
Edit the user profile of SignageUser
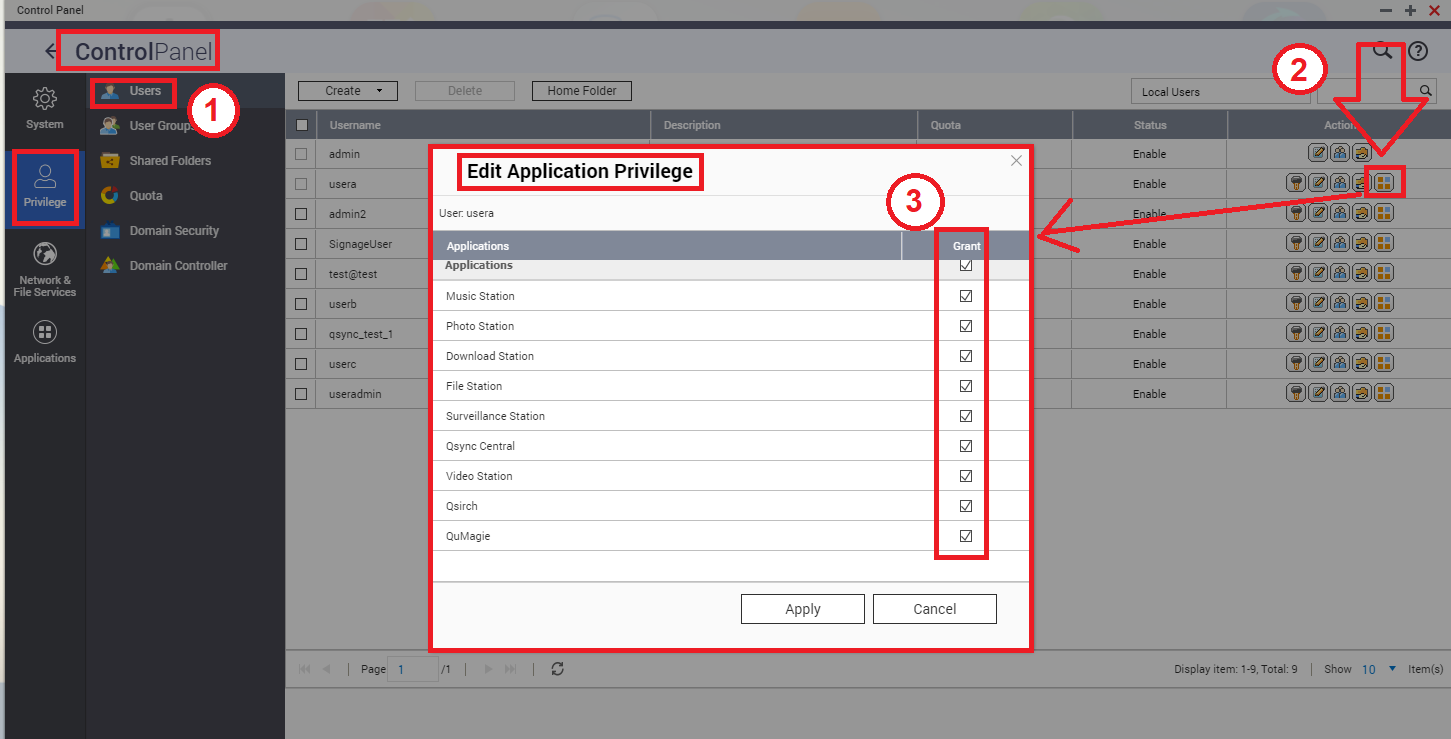click(1318, 242)
